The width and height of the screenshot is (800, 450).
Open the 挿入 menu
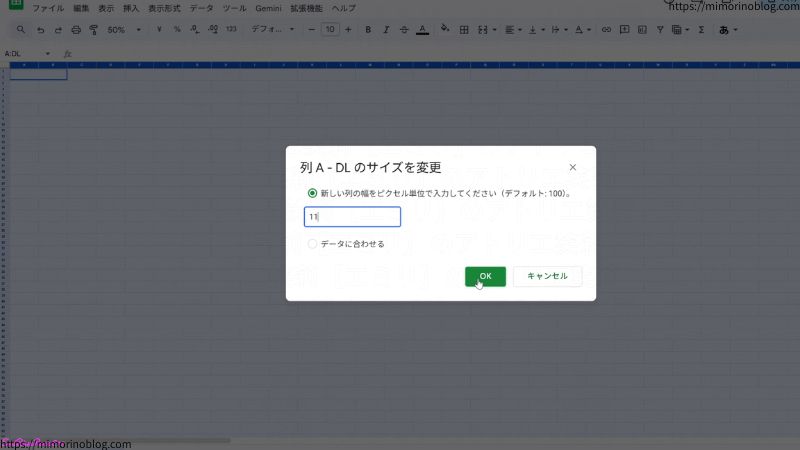pos(131,8)
